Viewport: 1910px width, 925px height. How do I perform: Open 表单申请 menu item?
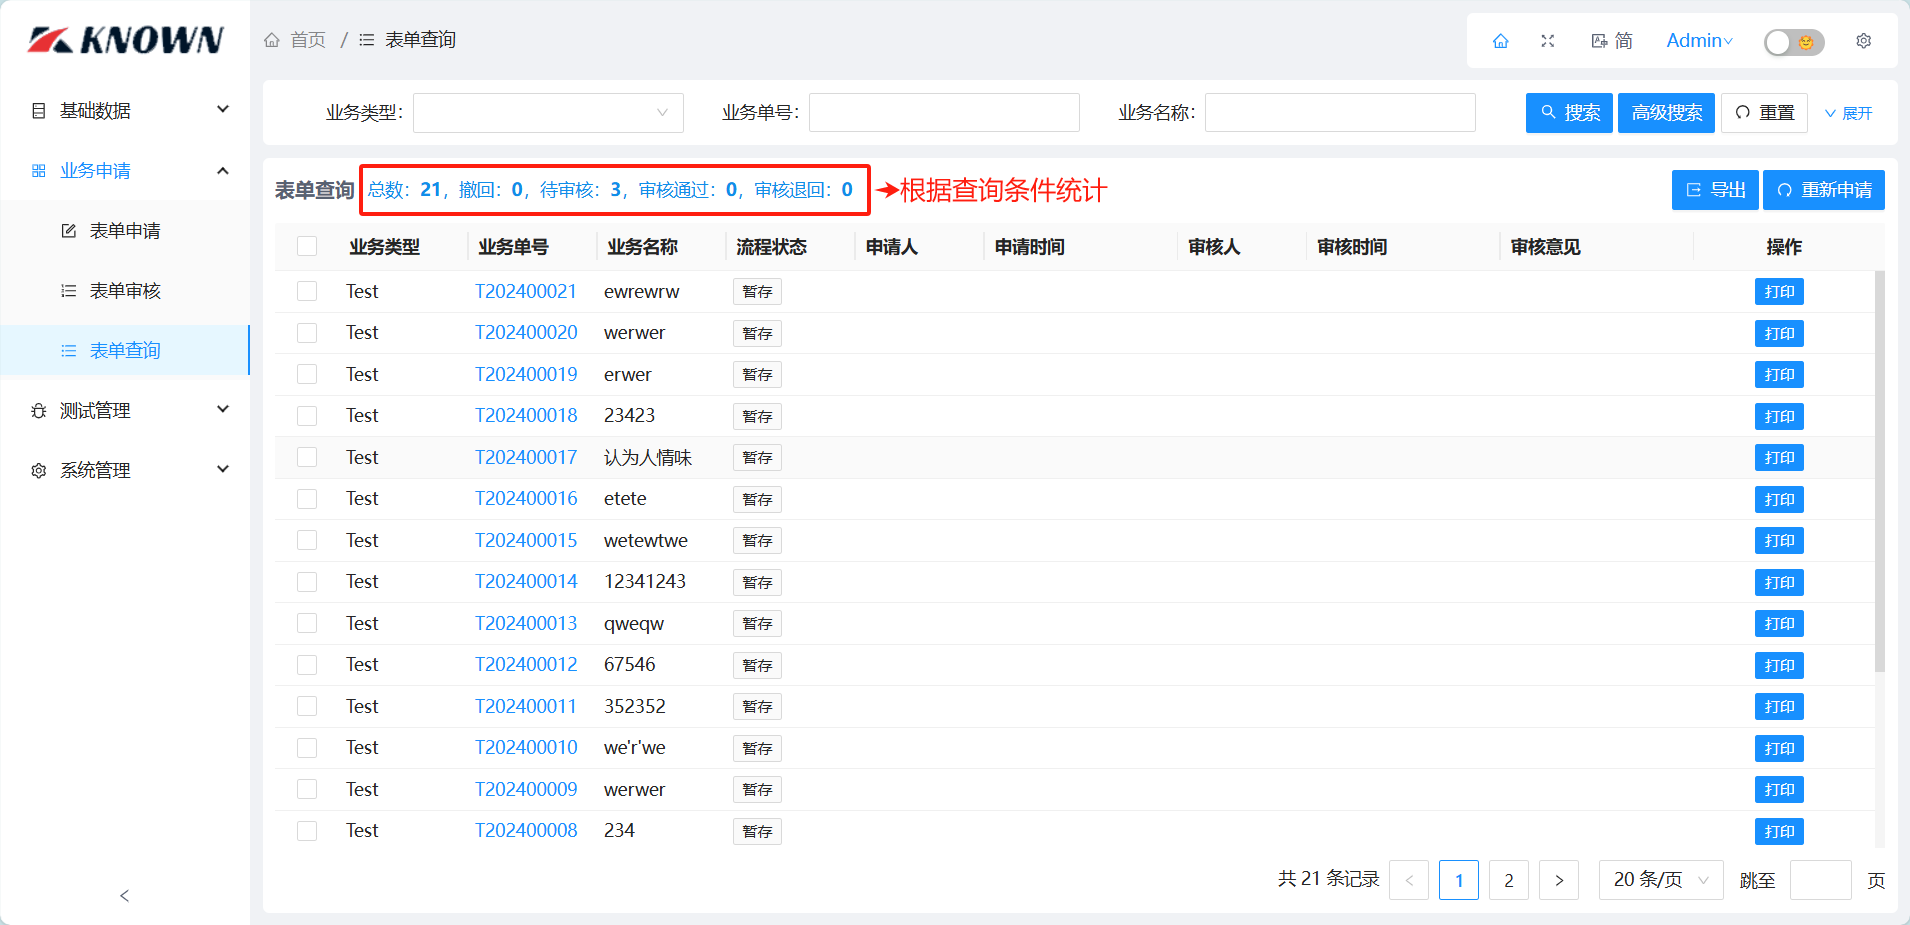point(125,230)
